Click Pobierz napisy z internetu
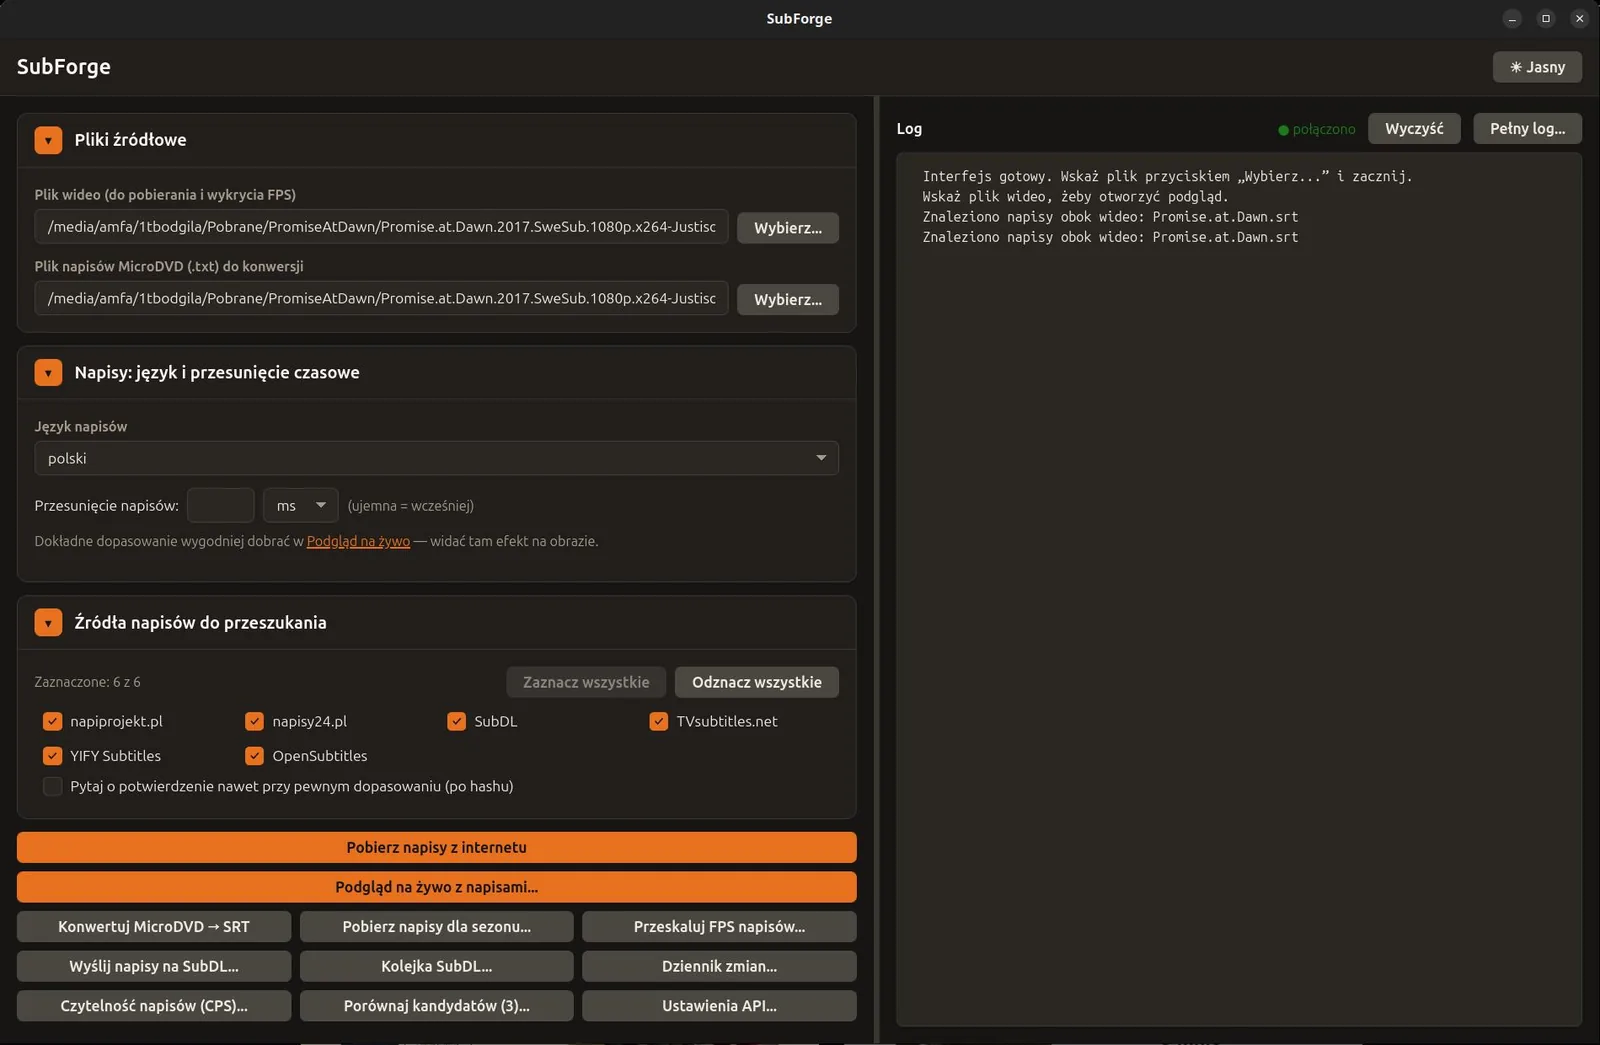 point(437,847)
